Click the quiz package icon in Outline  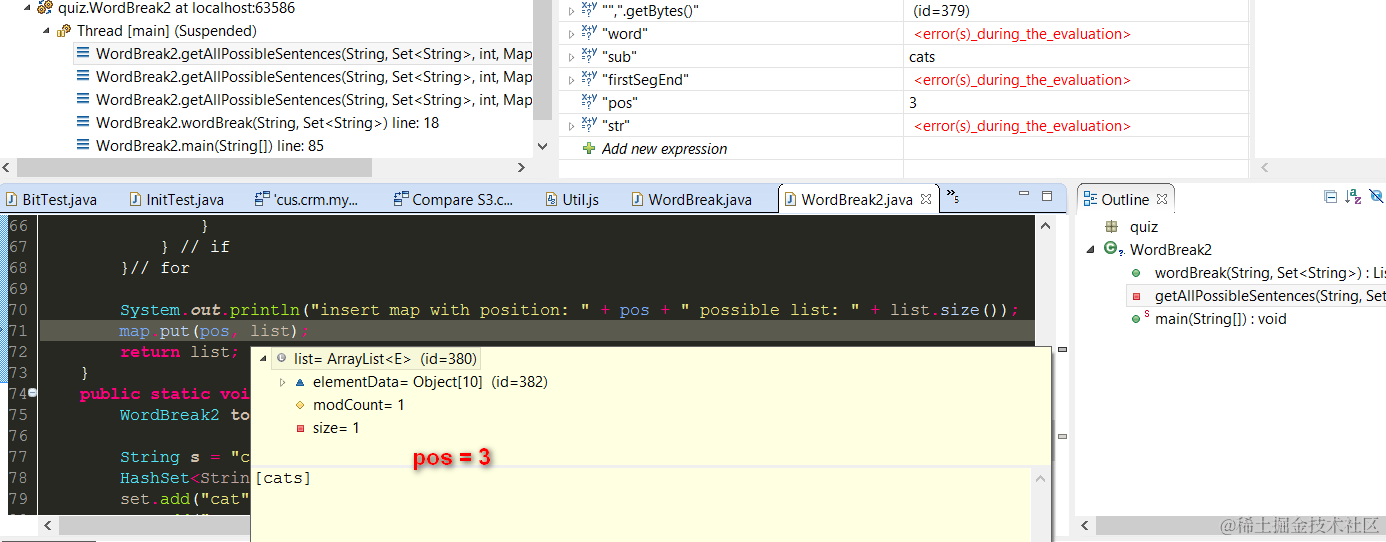tap(1111, 227)
